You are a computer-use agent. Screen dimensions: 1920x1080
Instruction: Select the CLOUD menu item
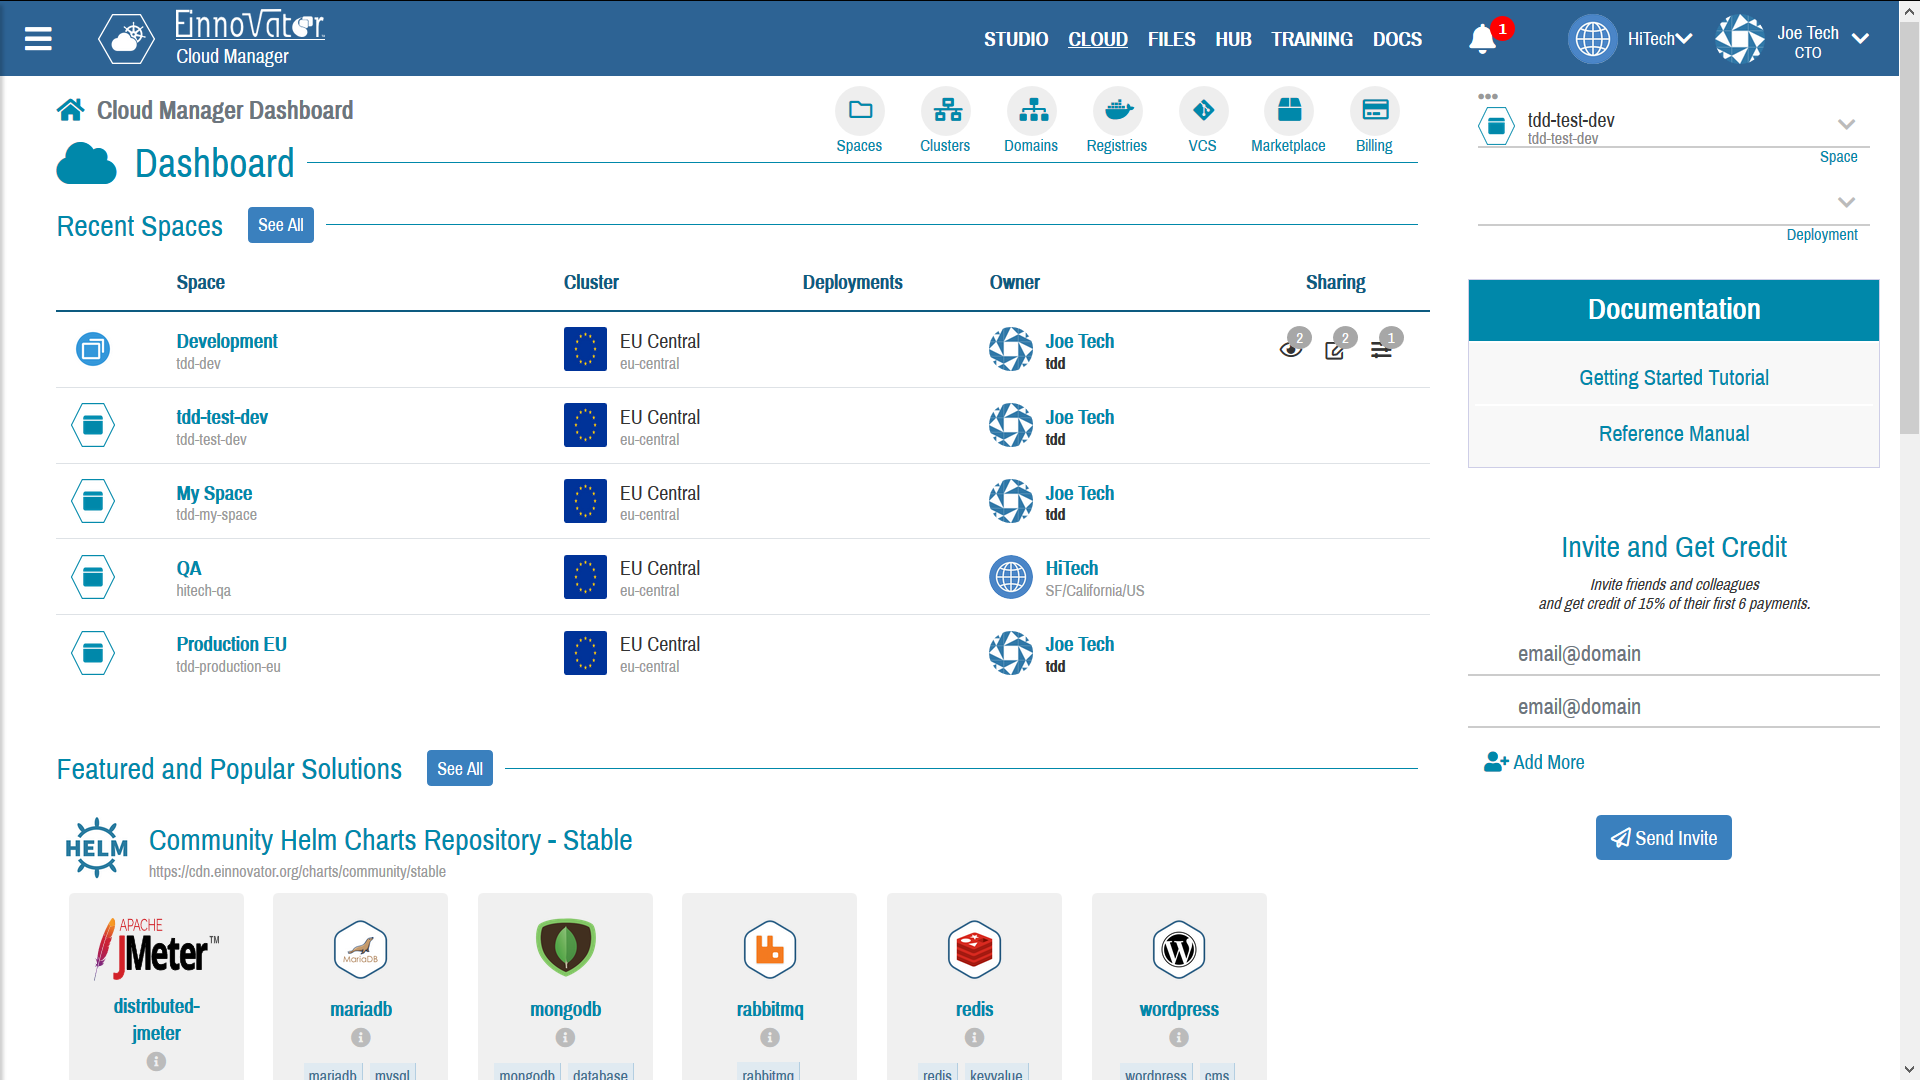tap(1097, 38)
